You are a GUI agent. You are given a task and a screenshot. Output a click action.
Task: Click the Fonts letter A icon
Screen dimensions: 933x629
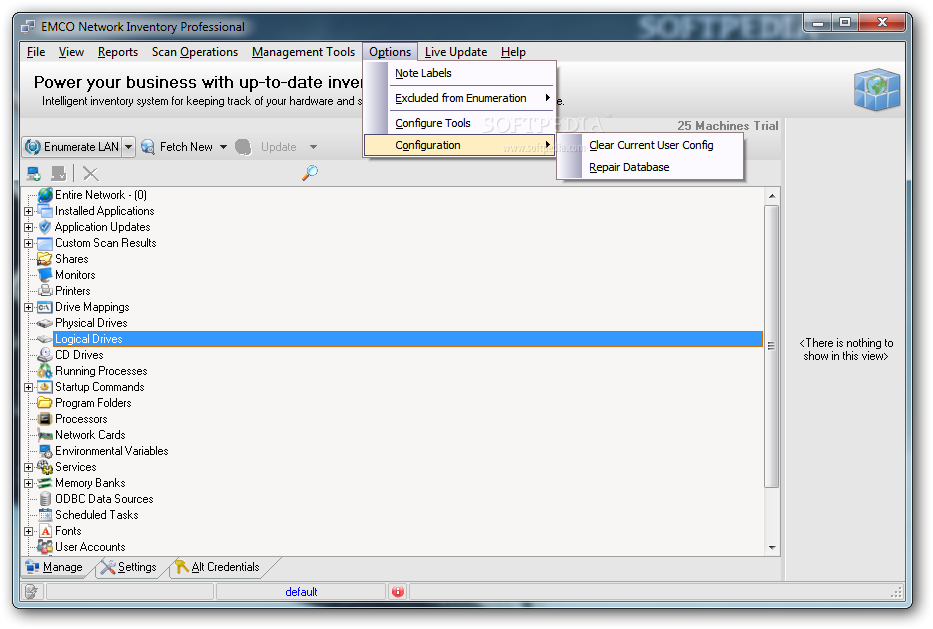click(46, 531)
